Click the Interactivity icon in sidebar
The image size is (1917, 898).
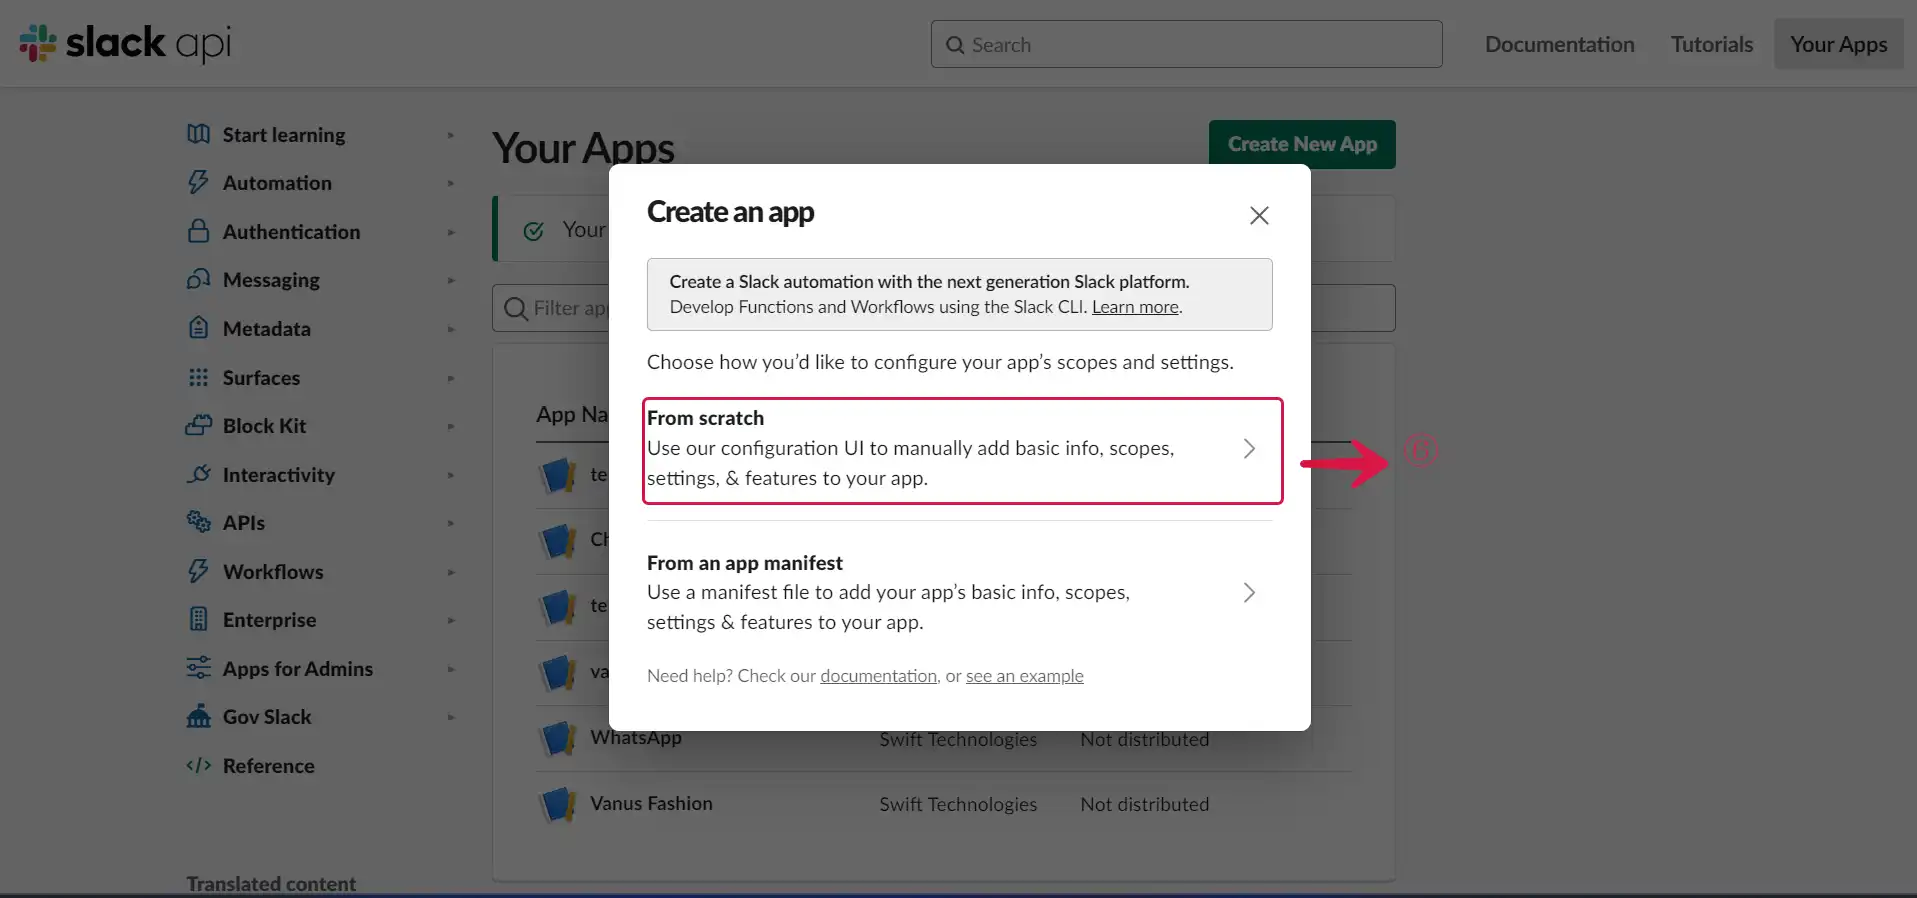coord(198,474)
